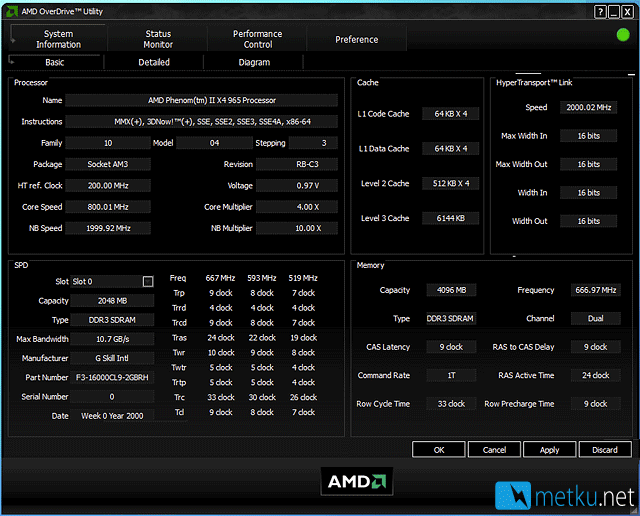Click the Family value 10
Screen dimensions: 640x516
tap(108, 143)
